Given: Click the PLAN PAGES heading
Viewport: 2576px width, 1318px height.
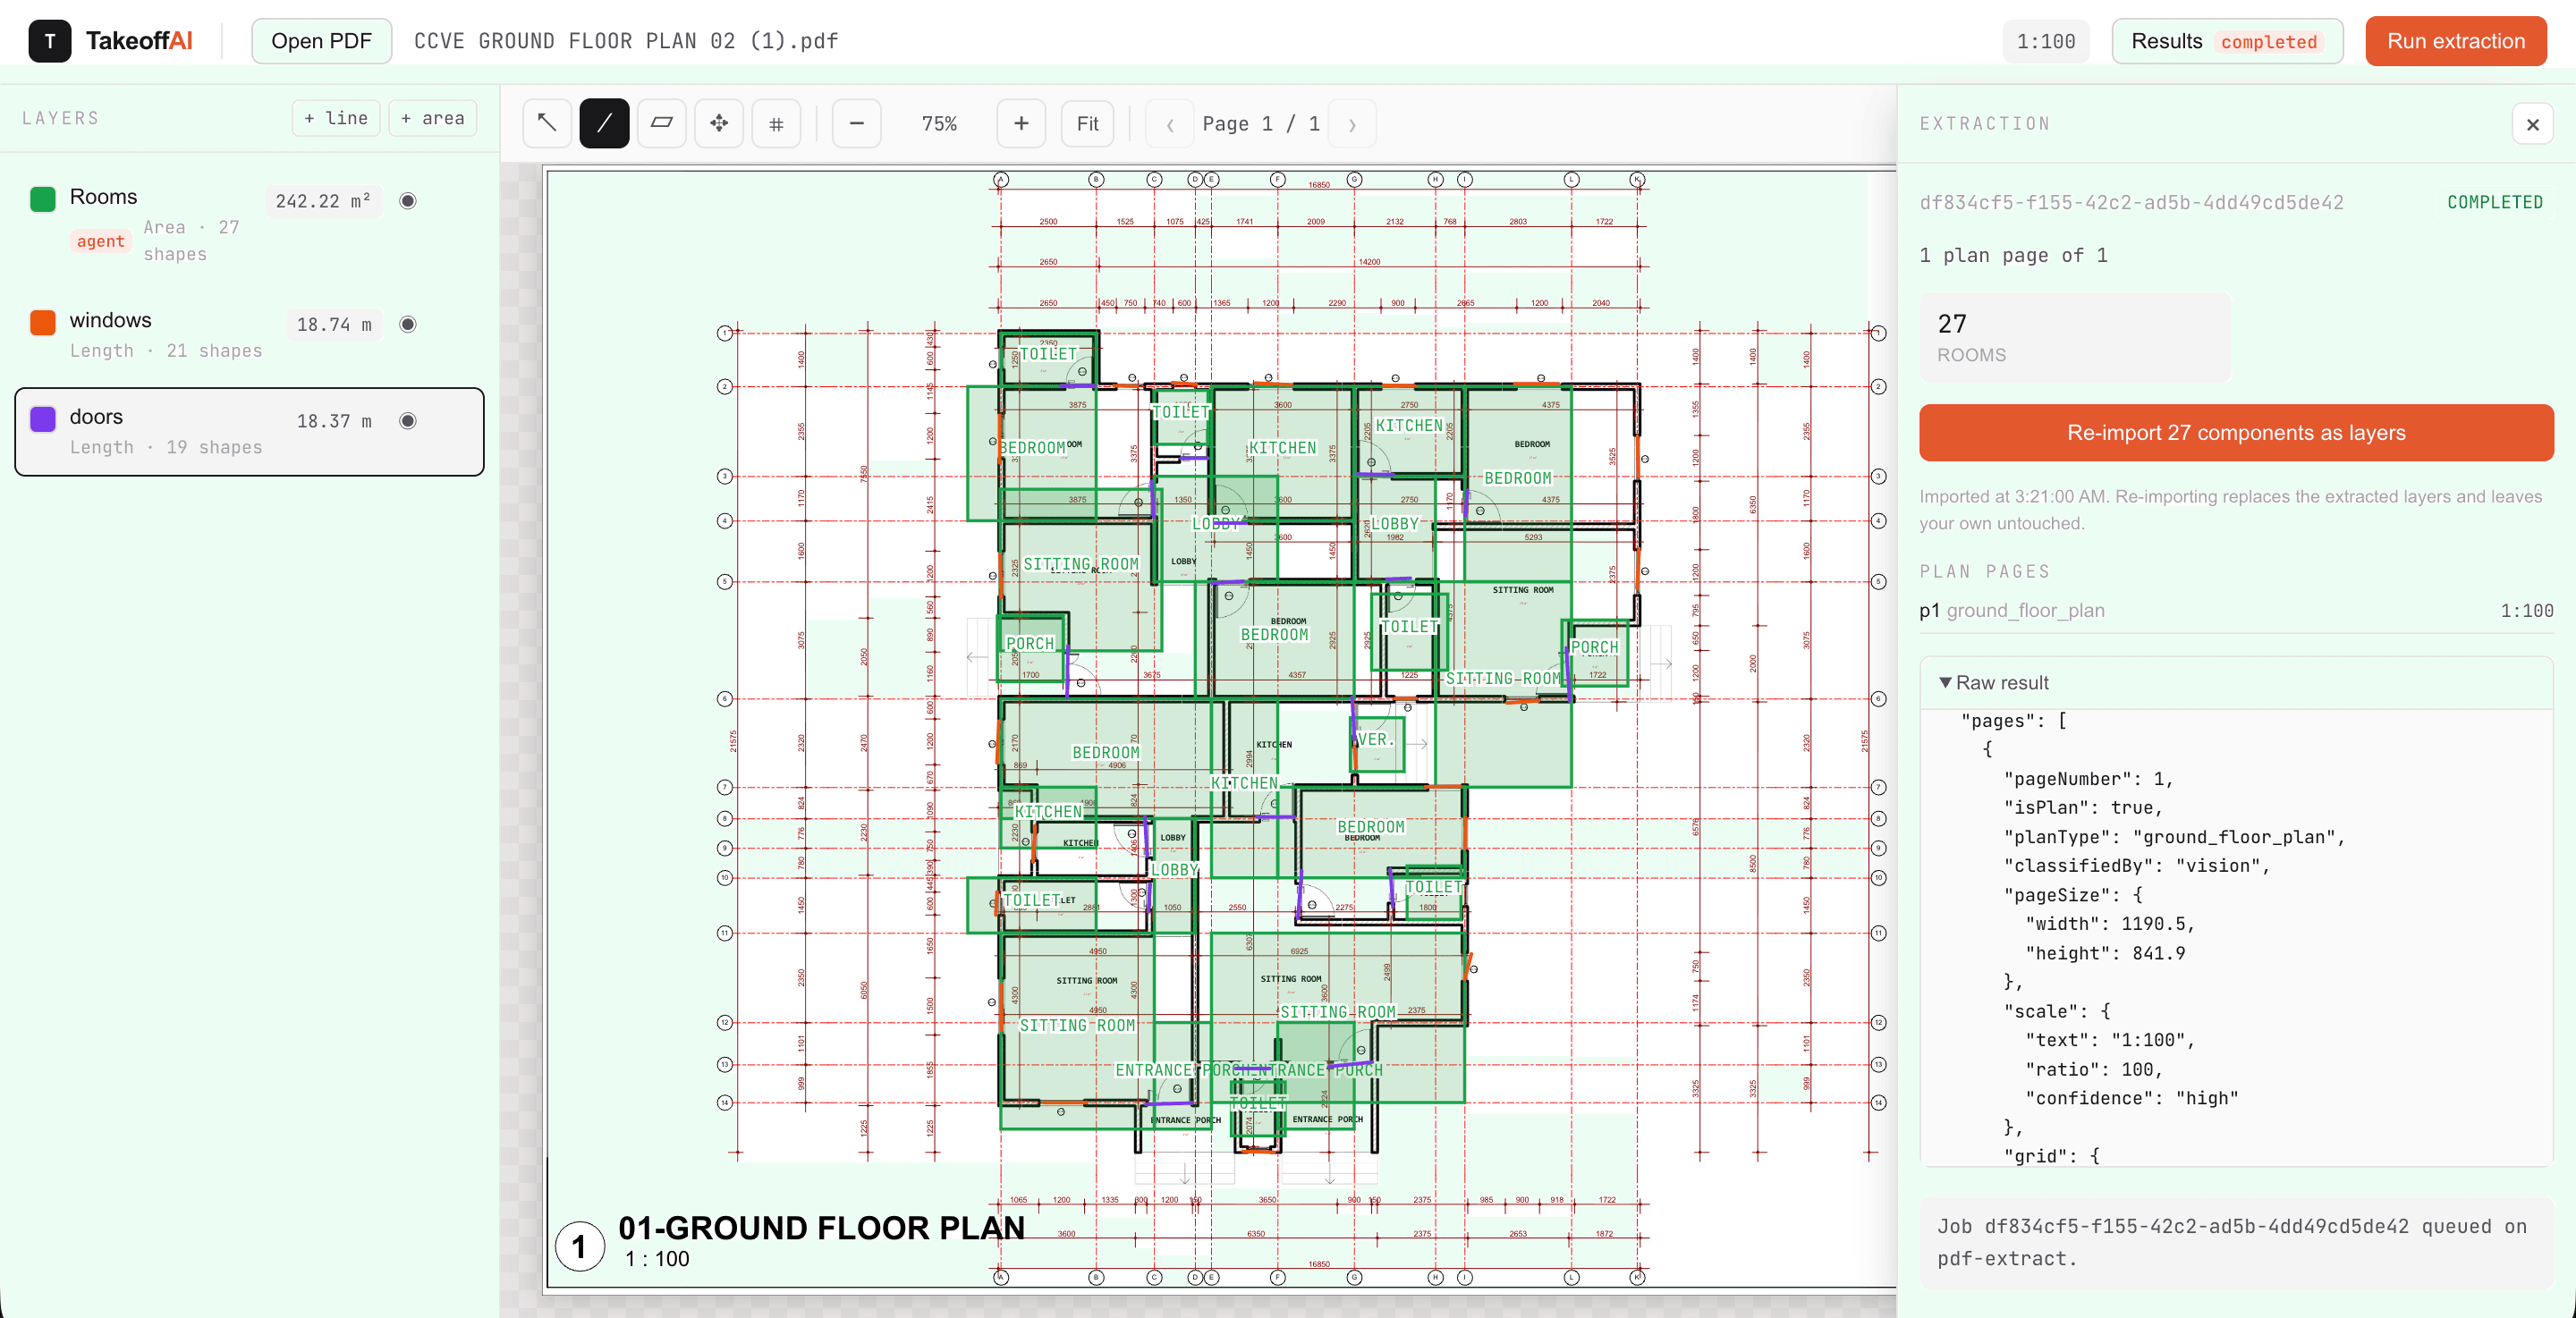Looking at the screenshot, I should pyautogui.click(x=1984, y=572).
